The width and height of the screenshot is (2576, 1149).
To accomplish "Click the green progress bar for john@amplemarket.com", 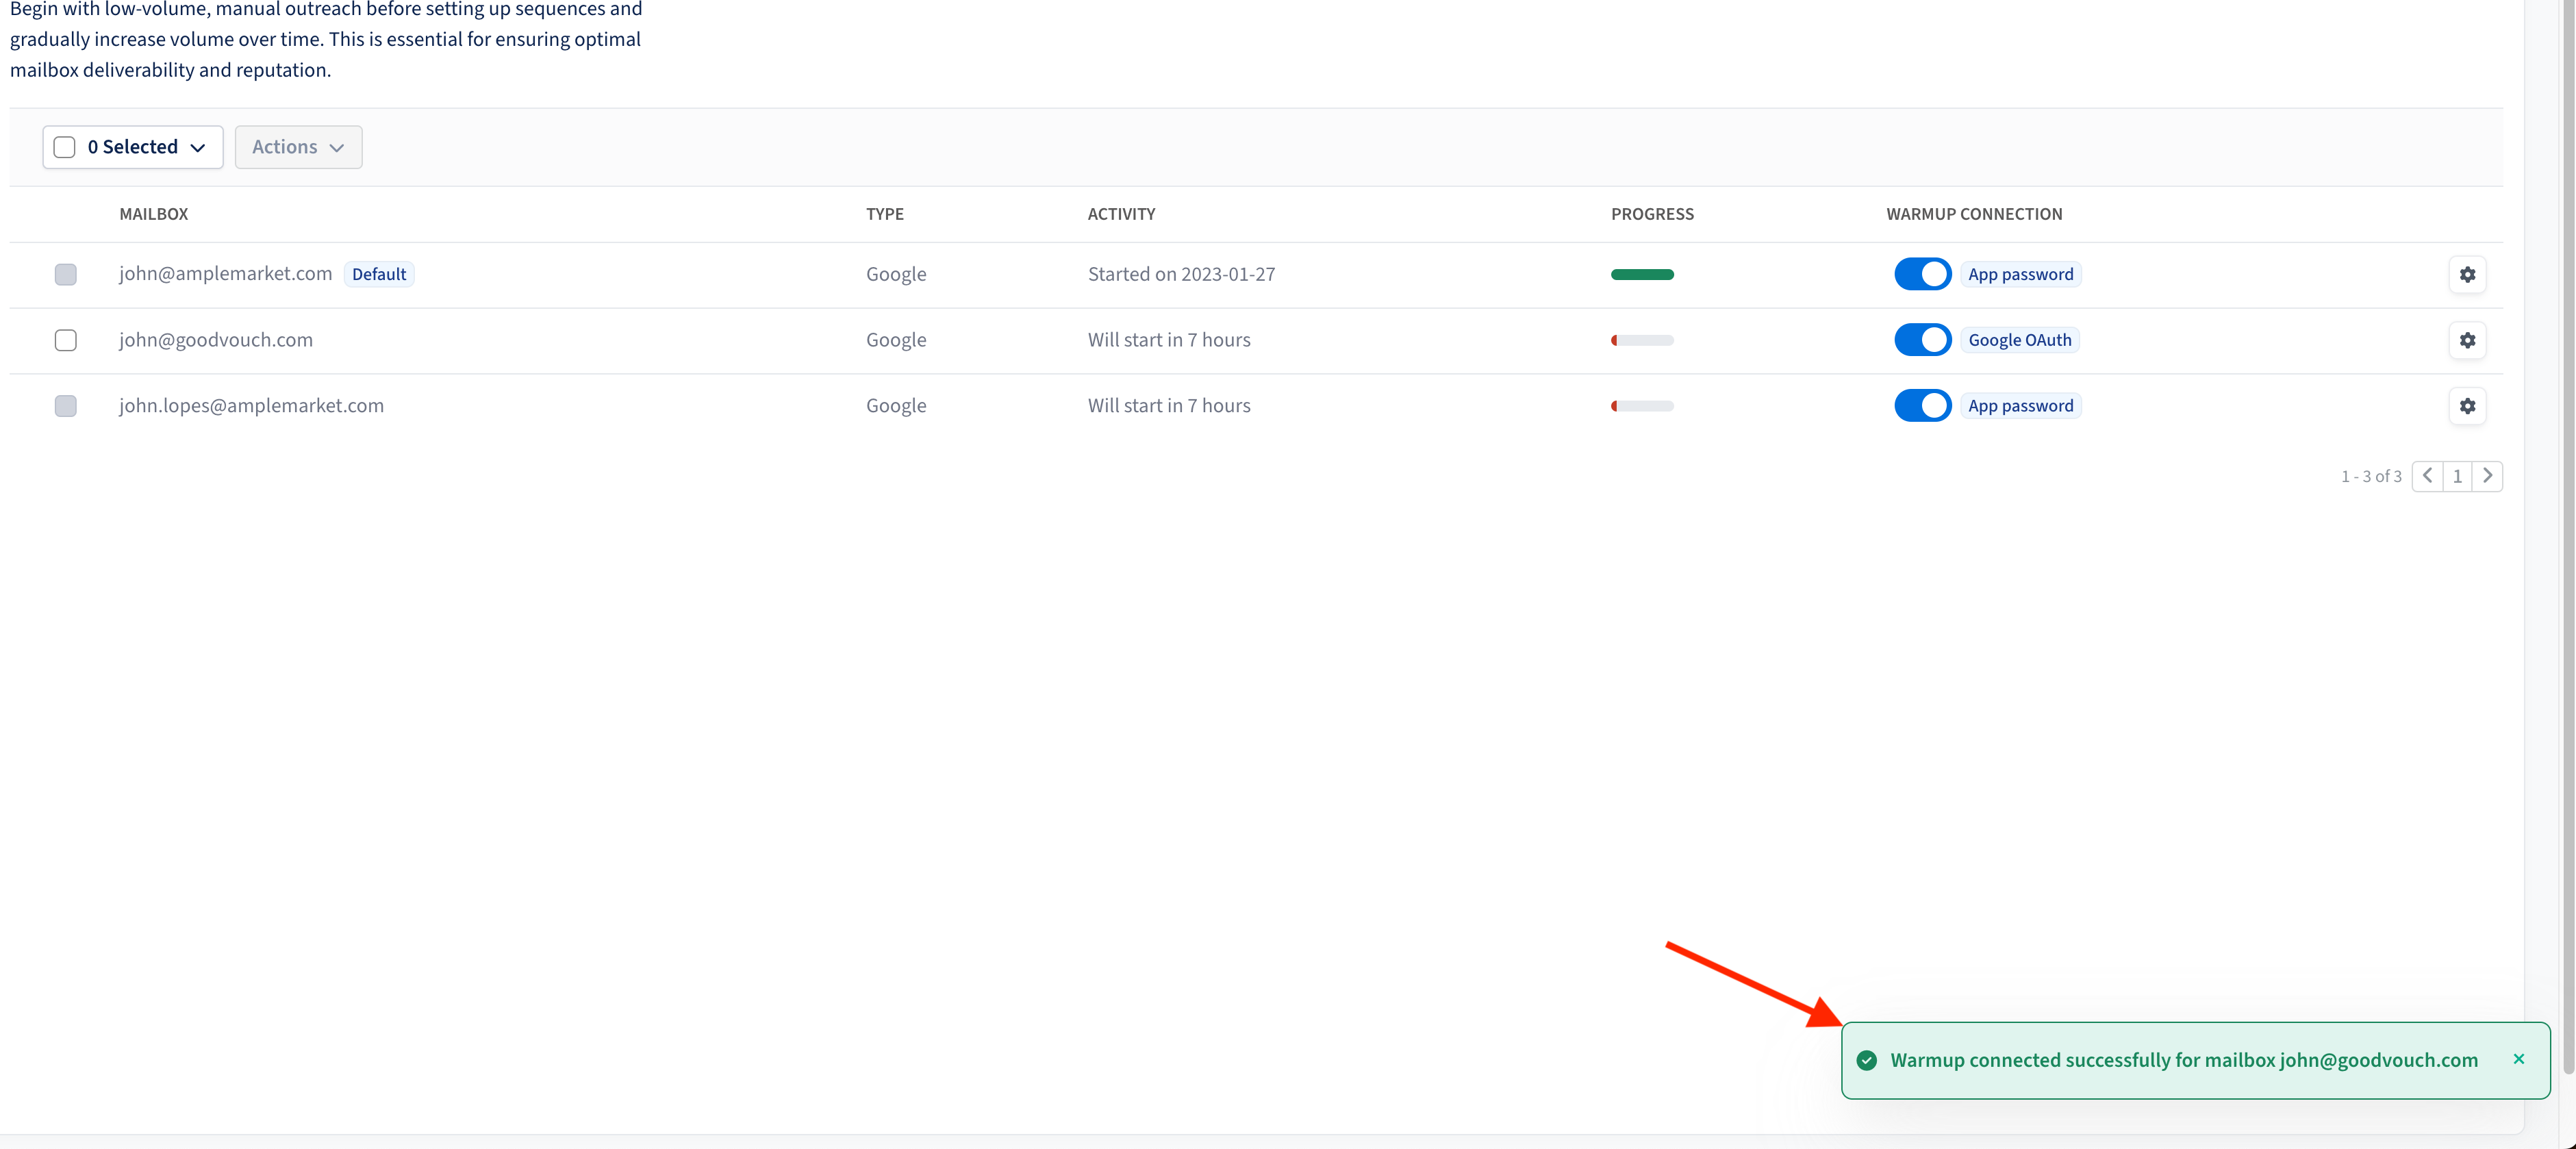I will tap(1641, 275).
